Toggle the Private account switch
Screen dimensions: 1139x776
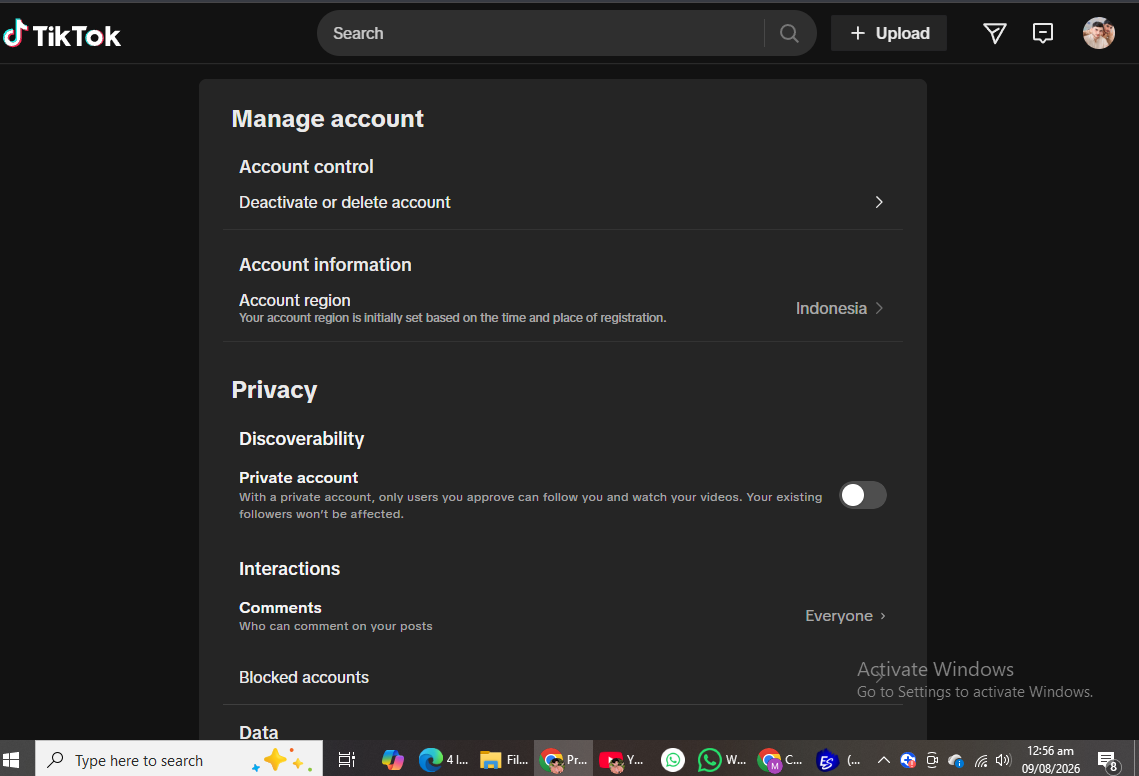[x=863, y=495]
